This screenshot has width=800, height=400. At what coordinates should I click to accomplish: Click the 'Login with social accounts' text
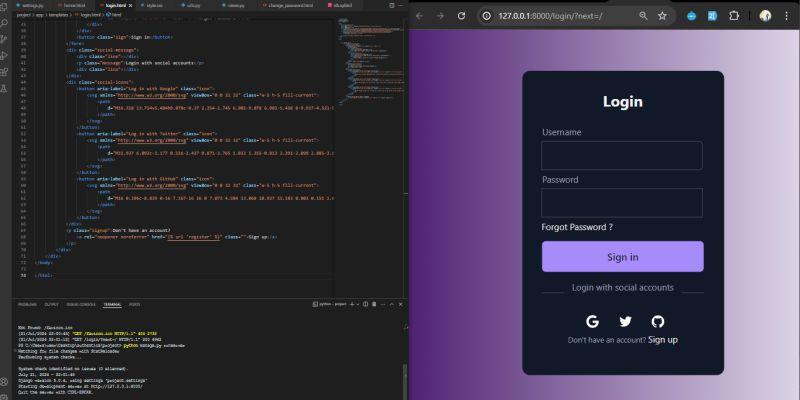click(622, 288)
